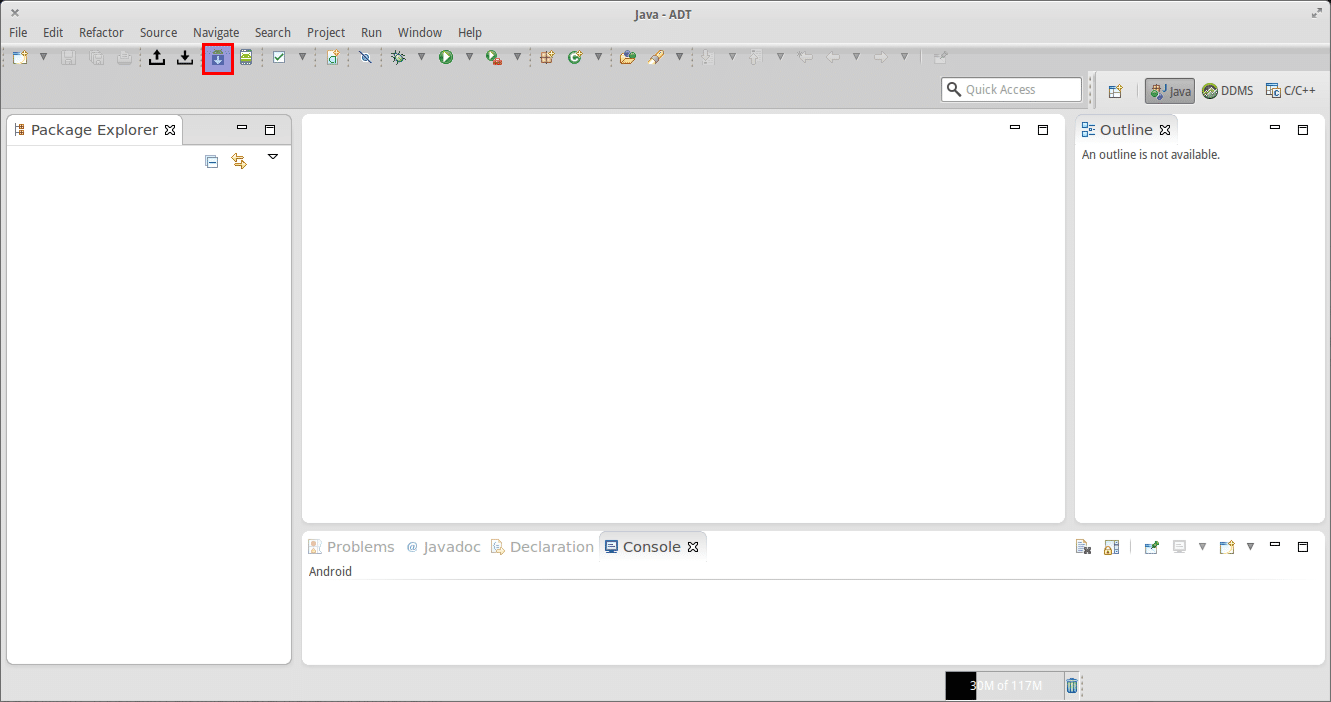
Task: Switch to the Declaration tab
Action: (x=542, y=547)
